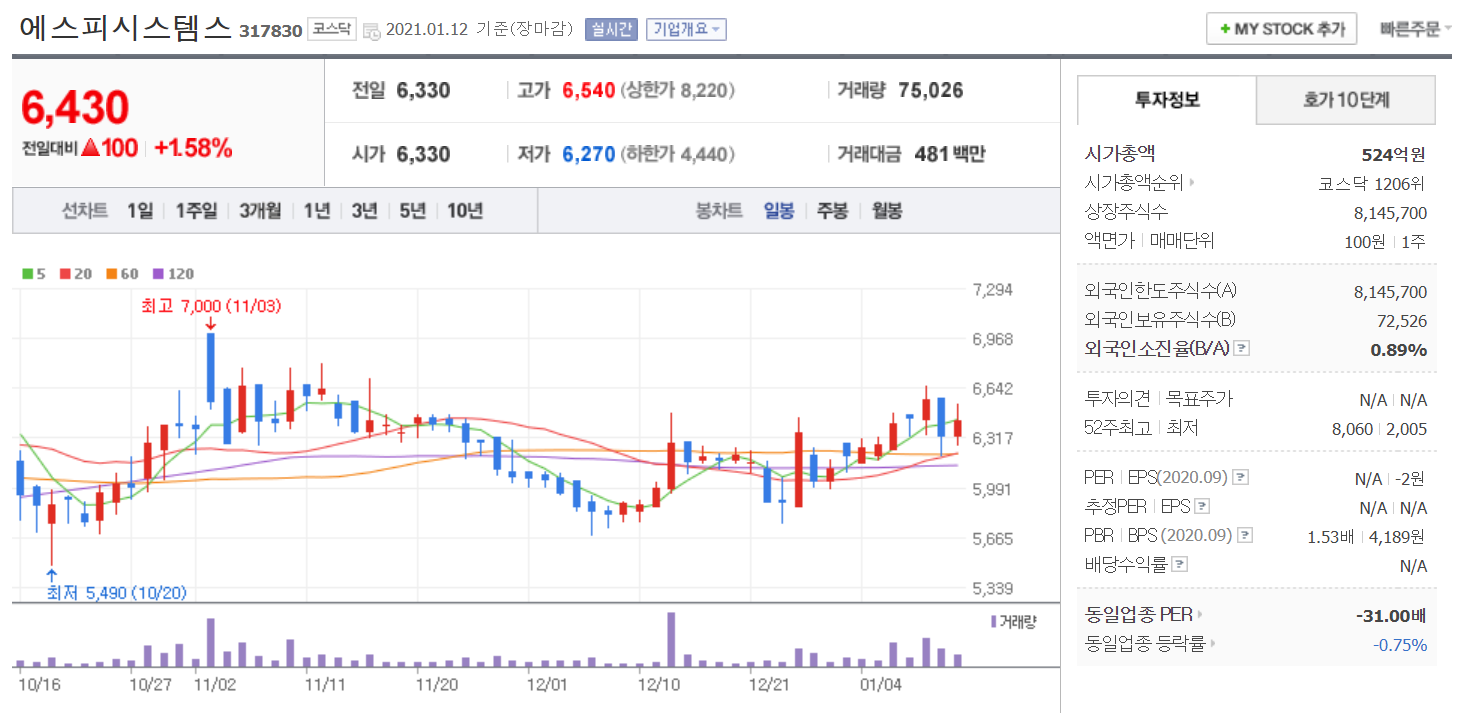Switch to the 호가10단계 tab
This screenshot has height=713, width=1457.
click(1345, 100)
